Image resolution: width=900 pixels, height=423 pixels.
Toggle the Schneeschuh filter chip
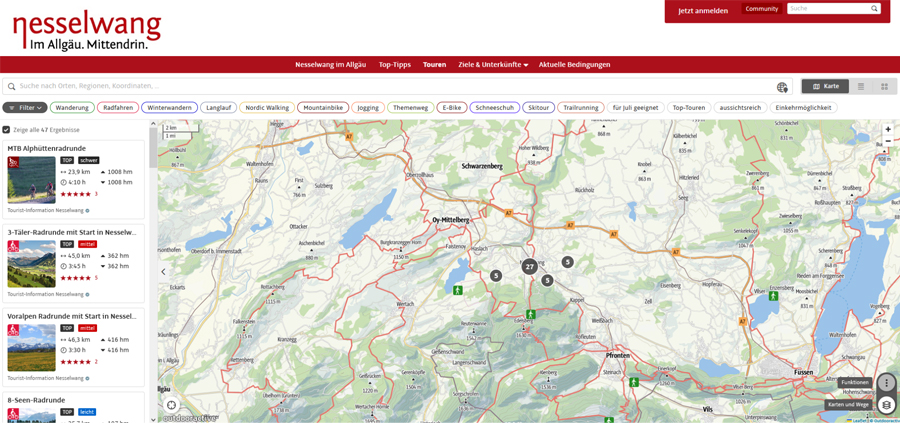tap(495, 107)
